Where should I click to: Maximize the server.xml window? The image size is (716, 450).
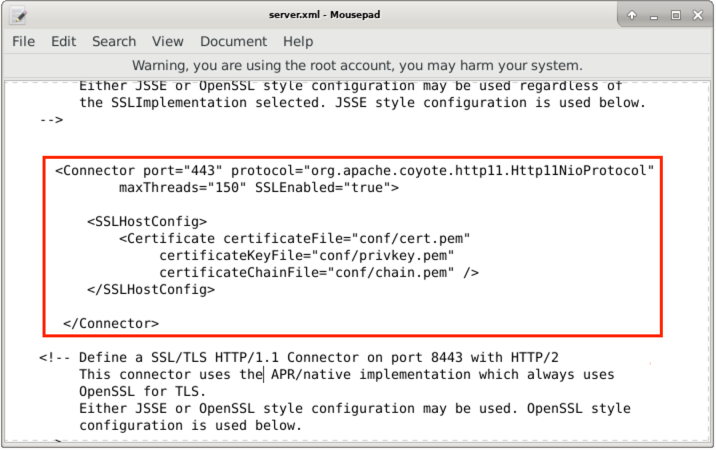(x=676, y=16)
